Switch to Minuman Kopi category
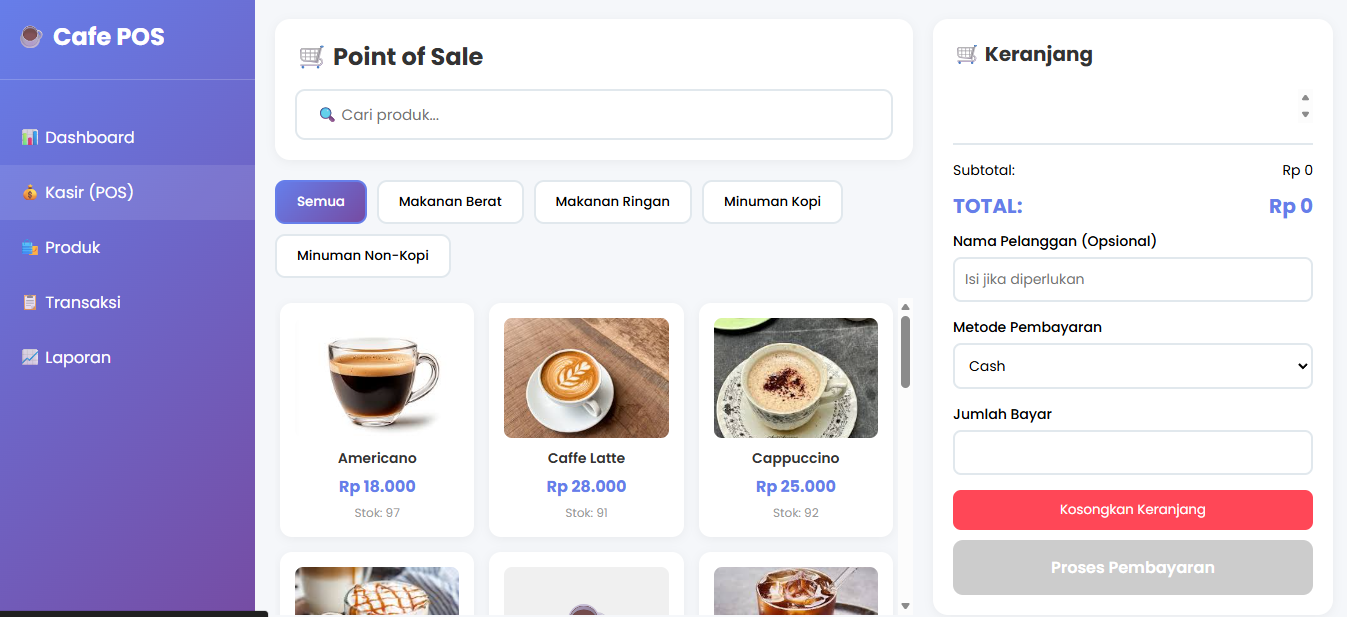 click(771, 202)
